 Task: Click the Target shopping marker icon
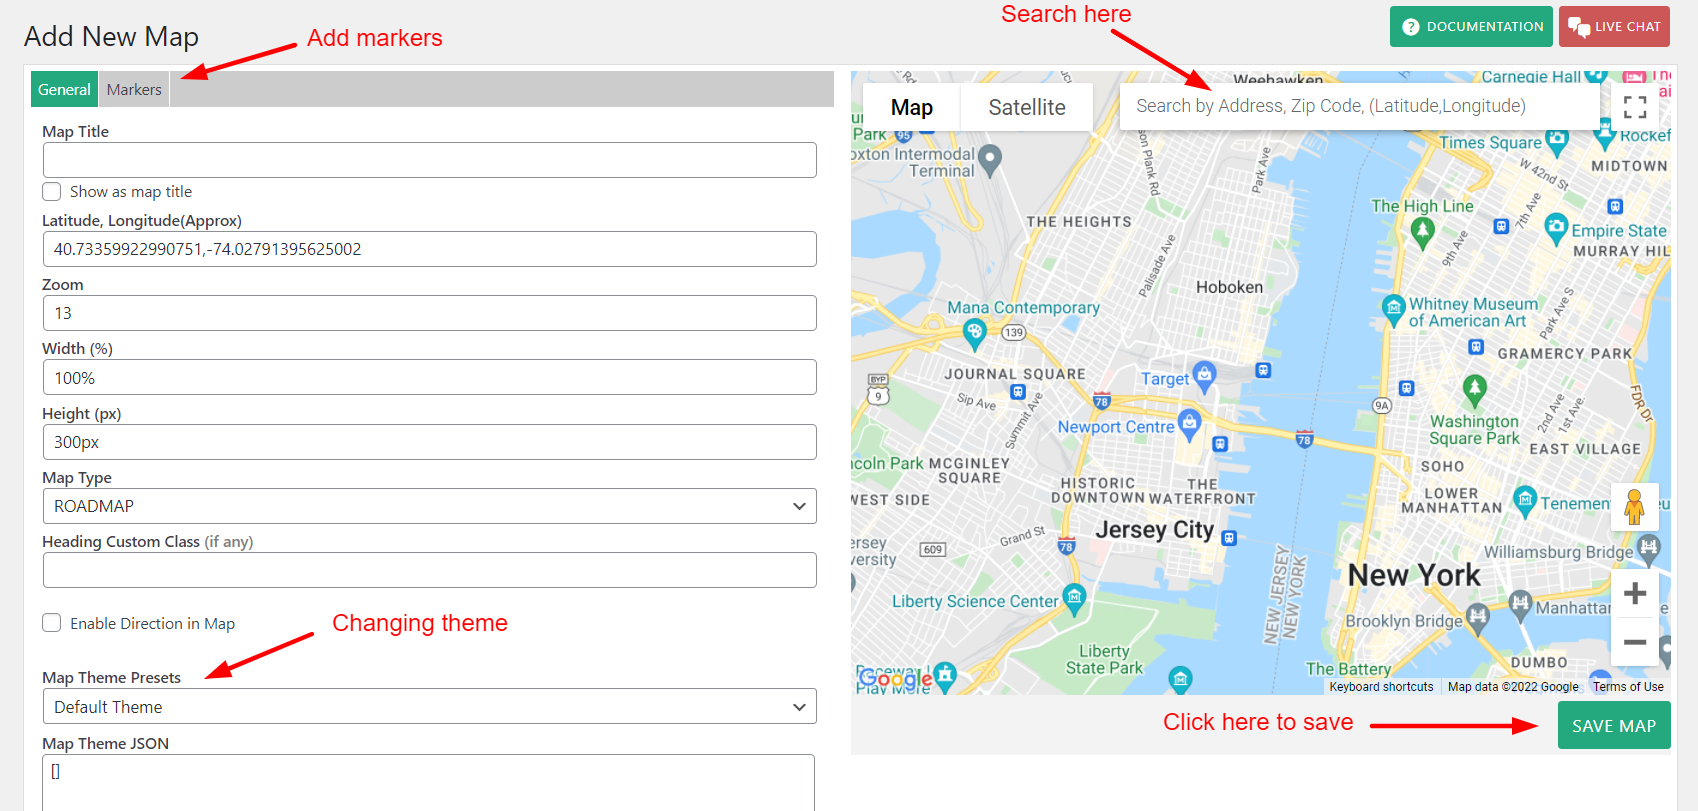click(x=1205, y=375)
